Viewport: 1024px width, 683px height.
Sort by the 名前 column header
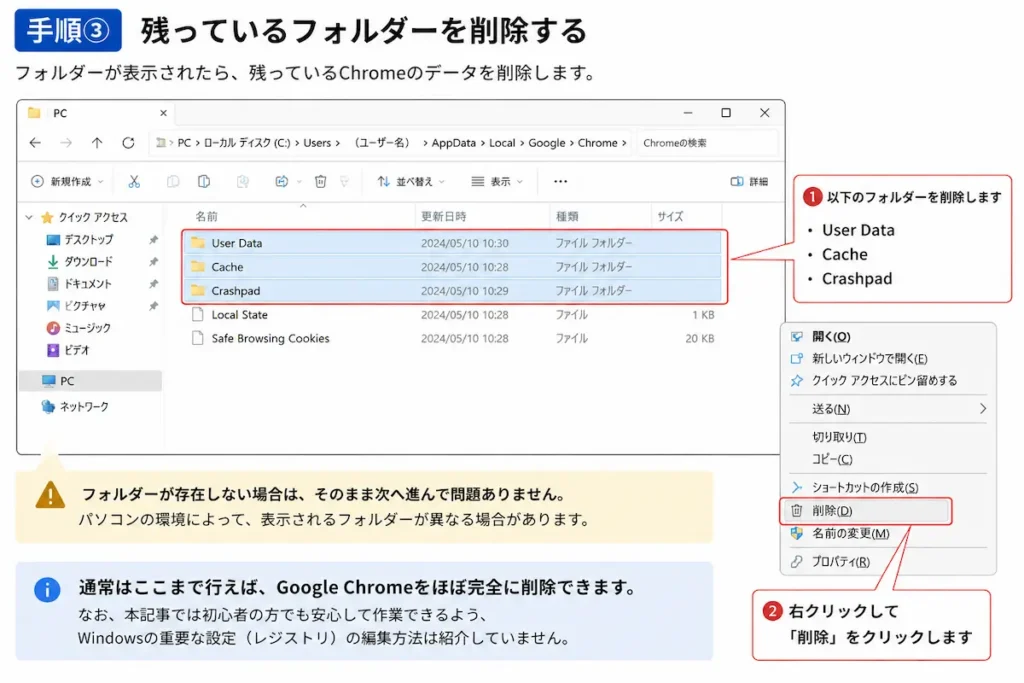(206, 216)
